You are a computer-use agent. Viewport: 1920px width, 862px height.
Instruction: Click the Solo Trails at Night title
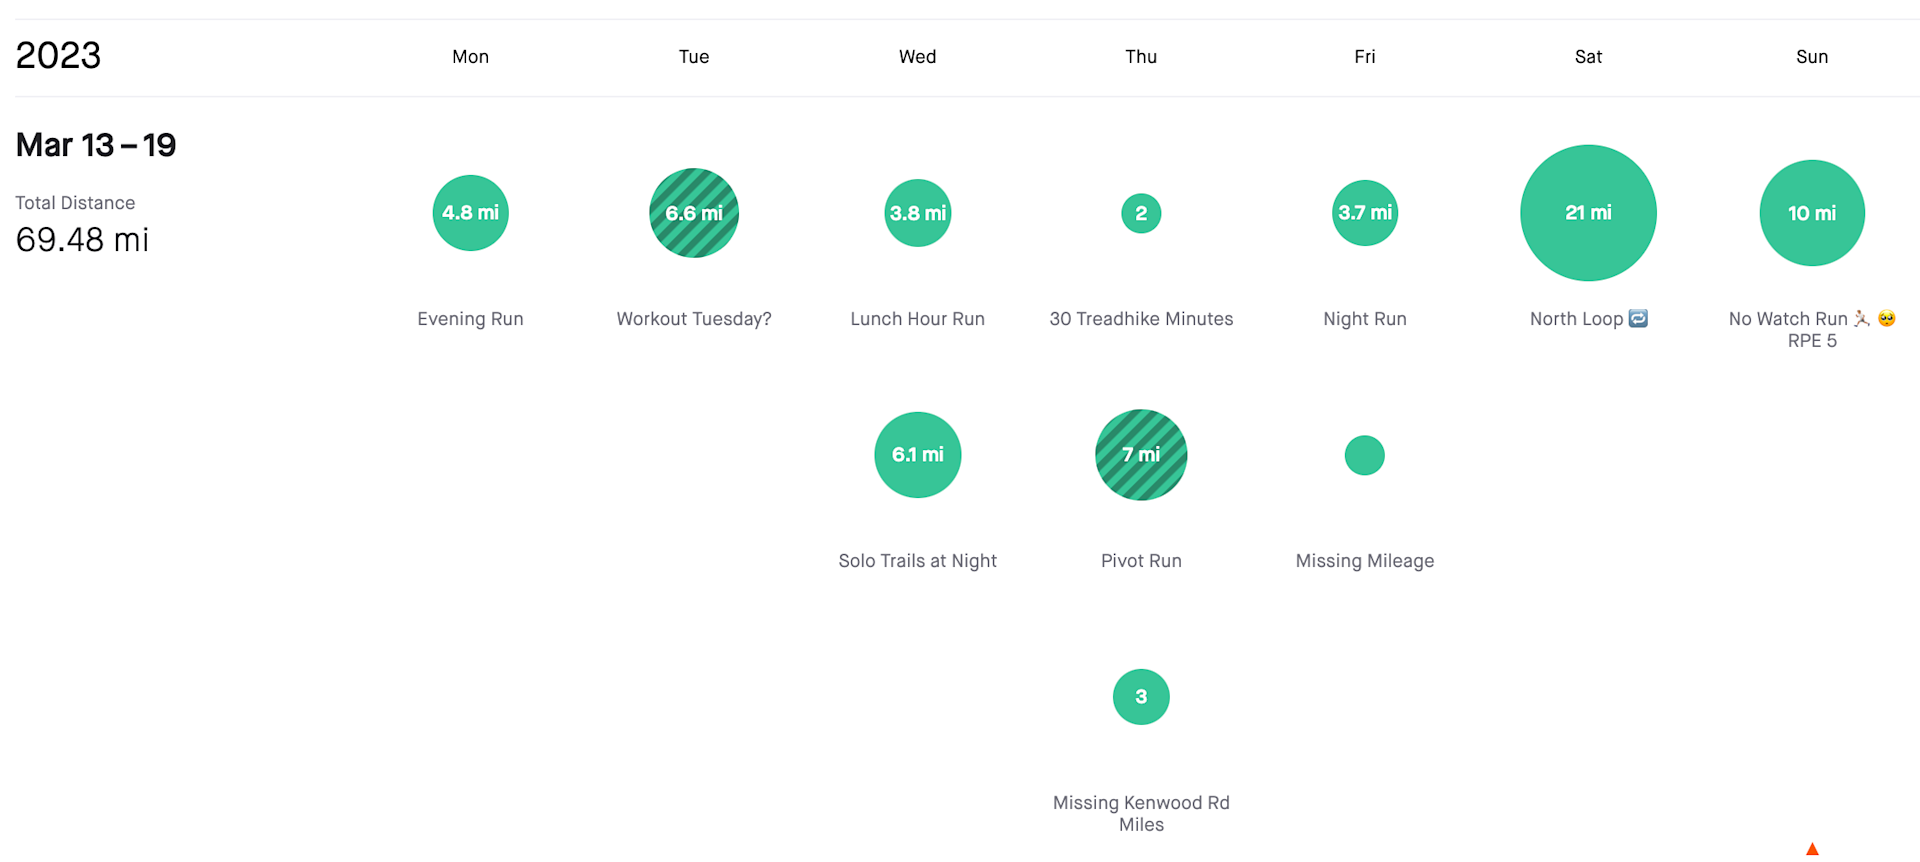point(917,561)
